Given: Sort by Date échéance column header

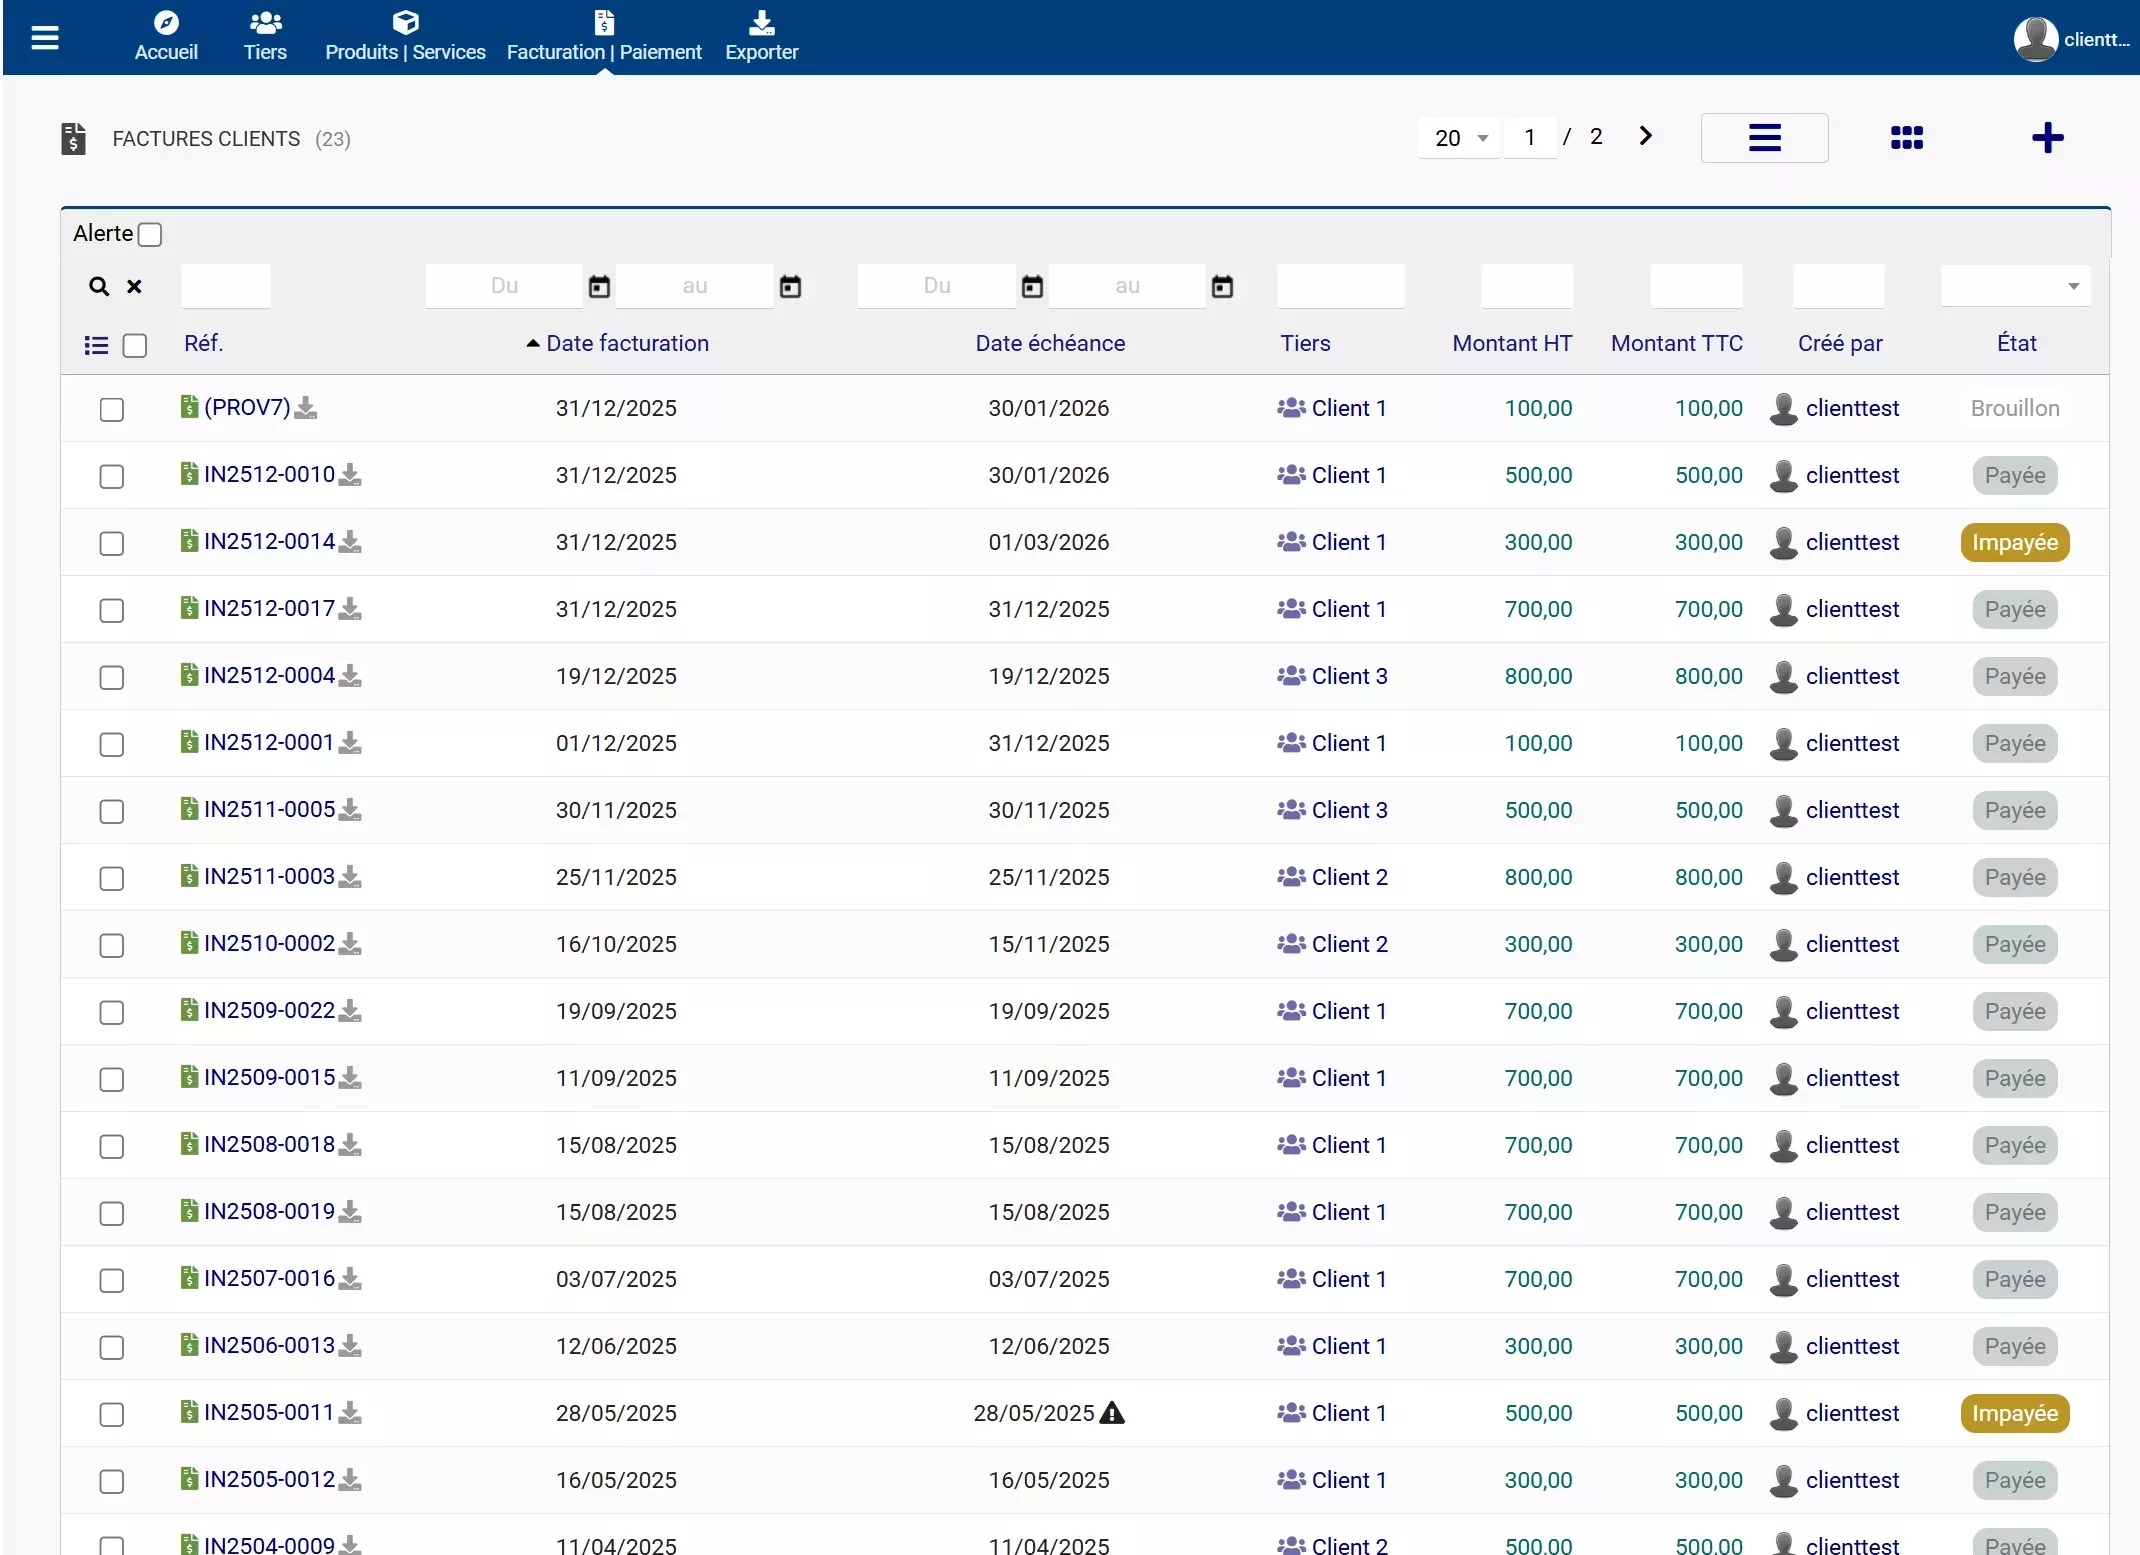Looking at the screenshot, I should pyautogui.click(x=1050, y=344).
